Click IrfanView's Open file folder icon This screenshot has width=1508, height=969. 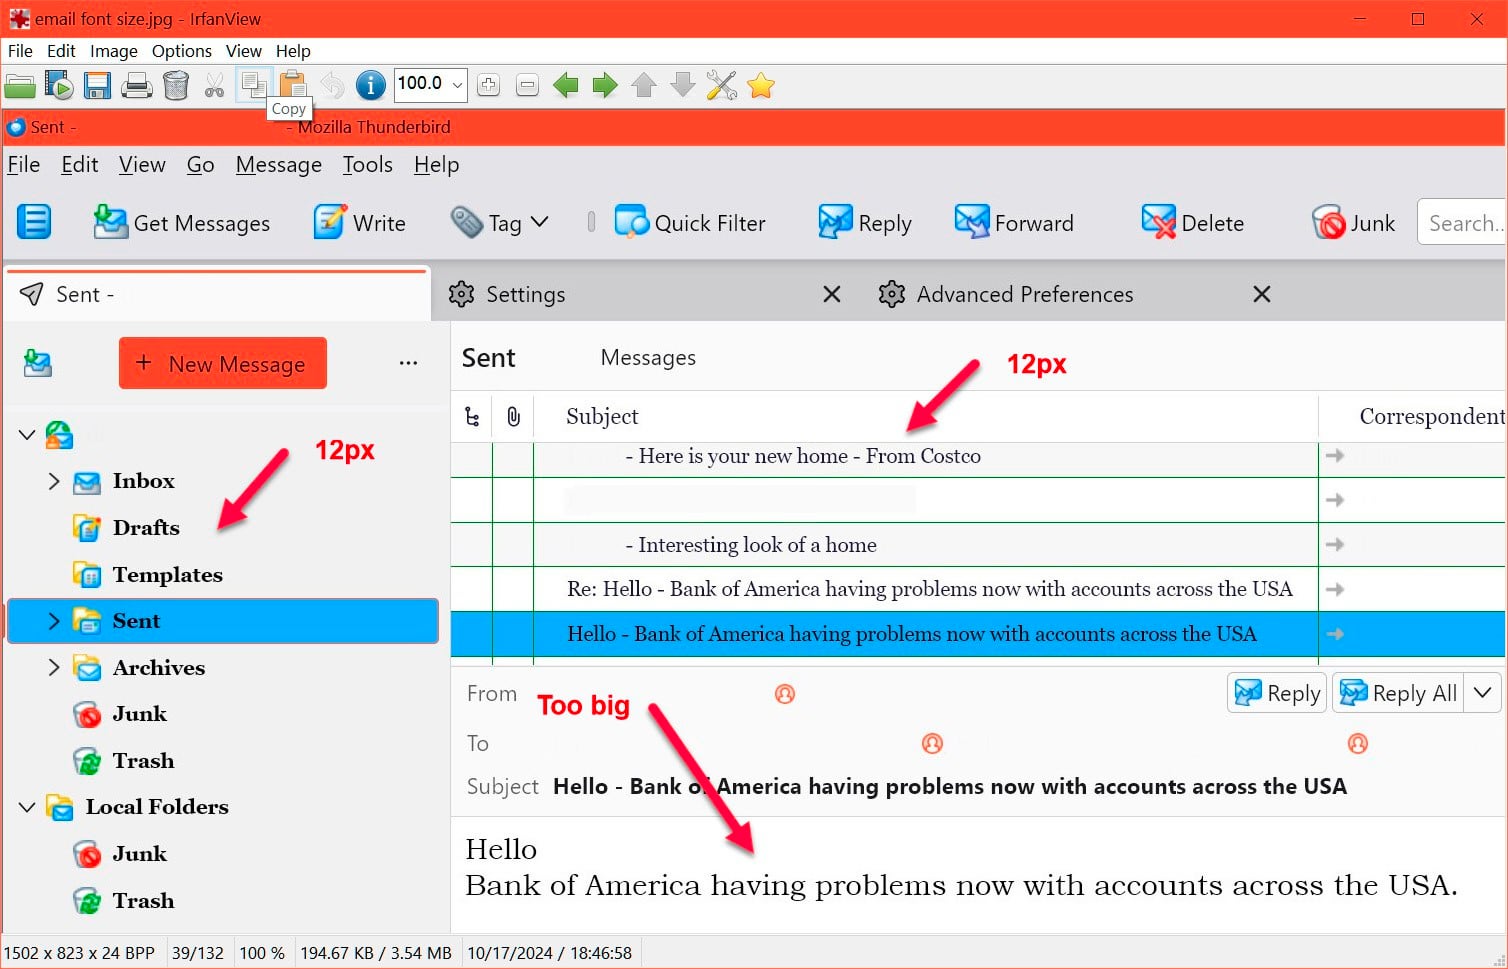click(x=20, y=86)
